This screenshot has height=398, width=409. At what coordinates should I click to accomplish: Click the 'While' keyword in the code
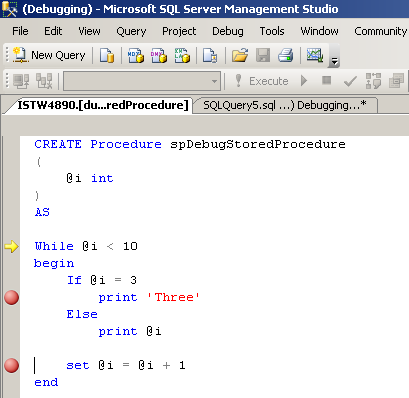(x=54, y=246)
